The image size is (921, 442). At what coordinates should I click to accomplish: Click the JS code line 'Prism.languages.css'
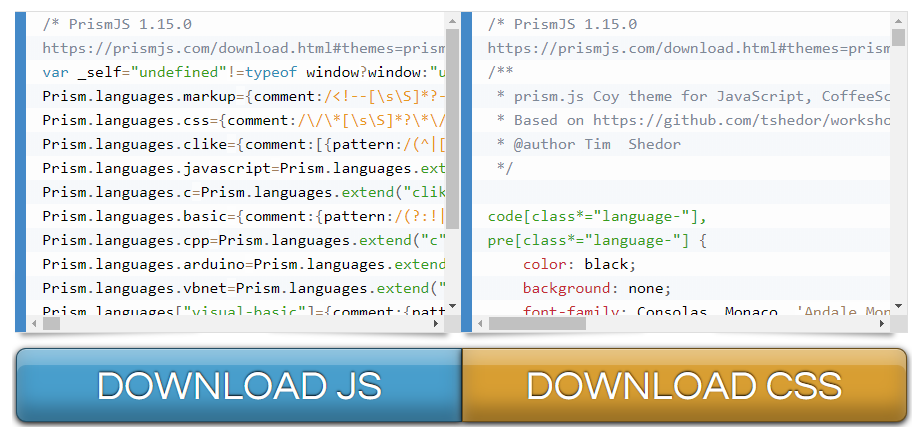[x=244, y=120]
